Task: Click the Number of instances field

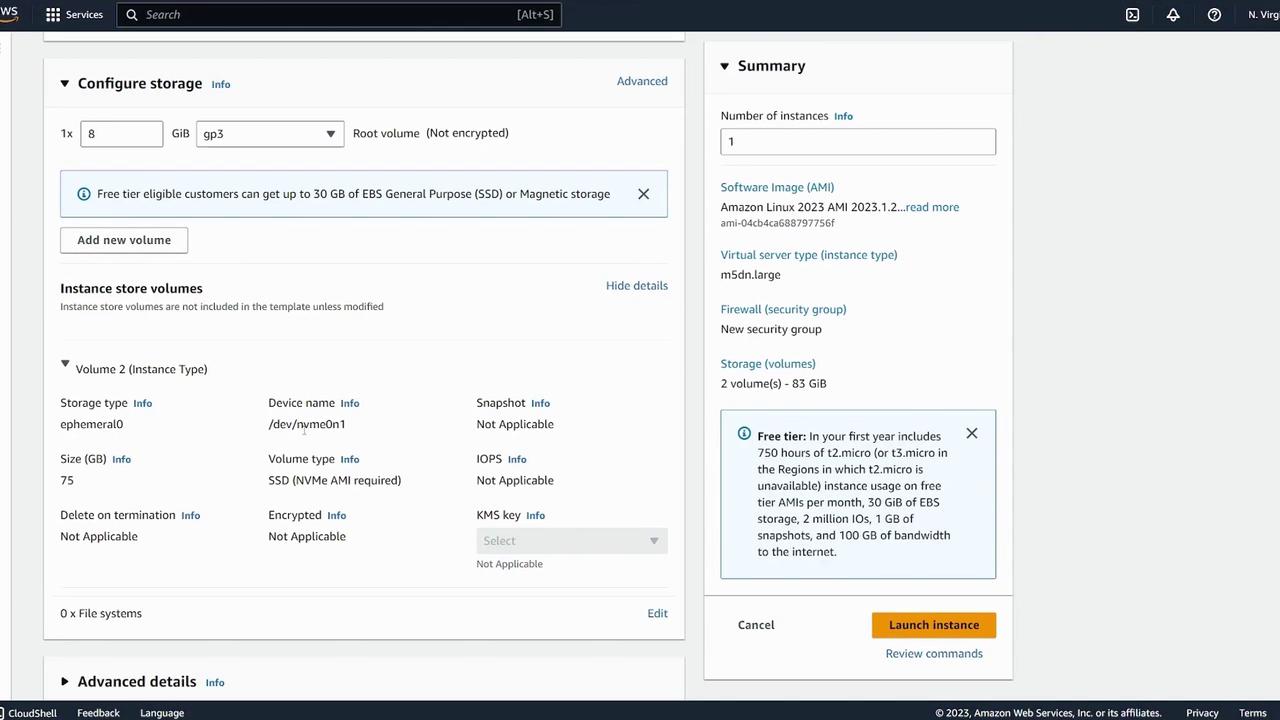Action: [x=857, y=142]
